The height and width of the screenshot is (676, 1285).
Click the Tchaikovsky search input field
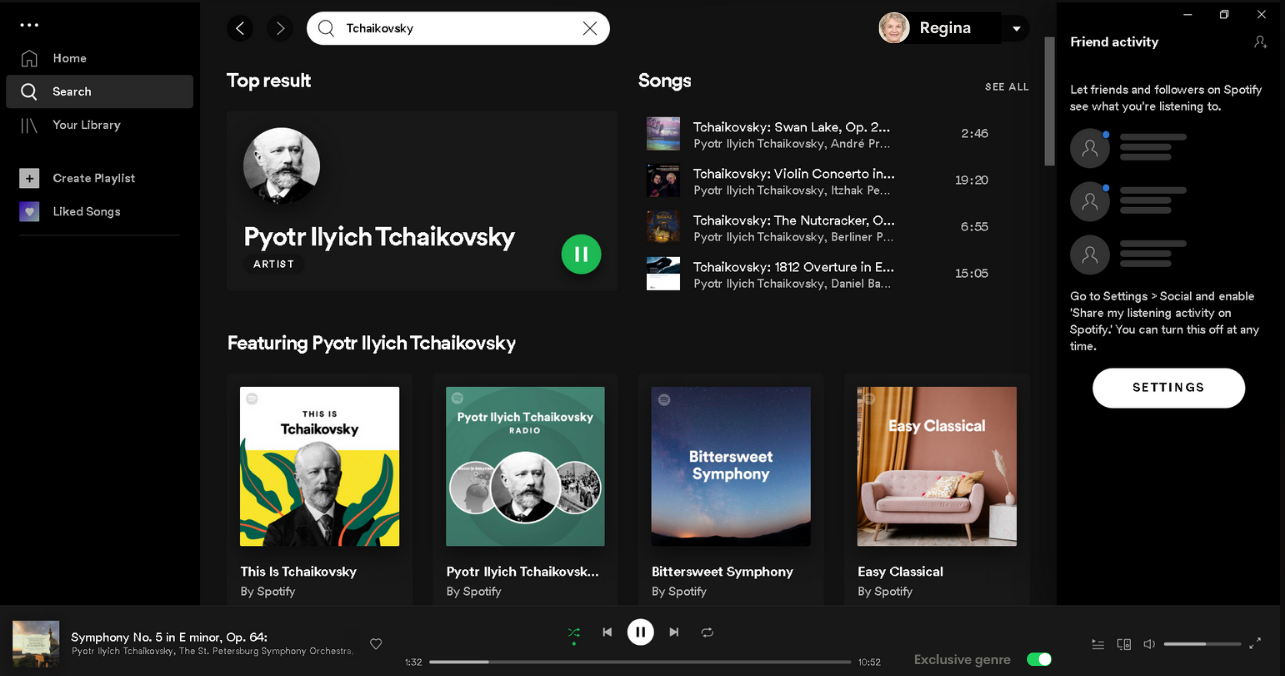[458, 28]
